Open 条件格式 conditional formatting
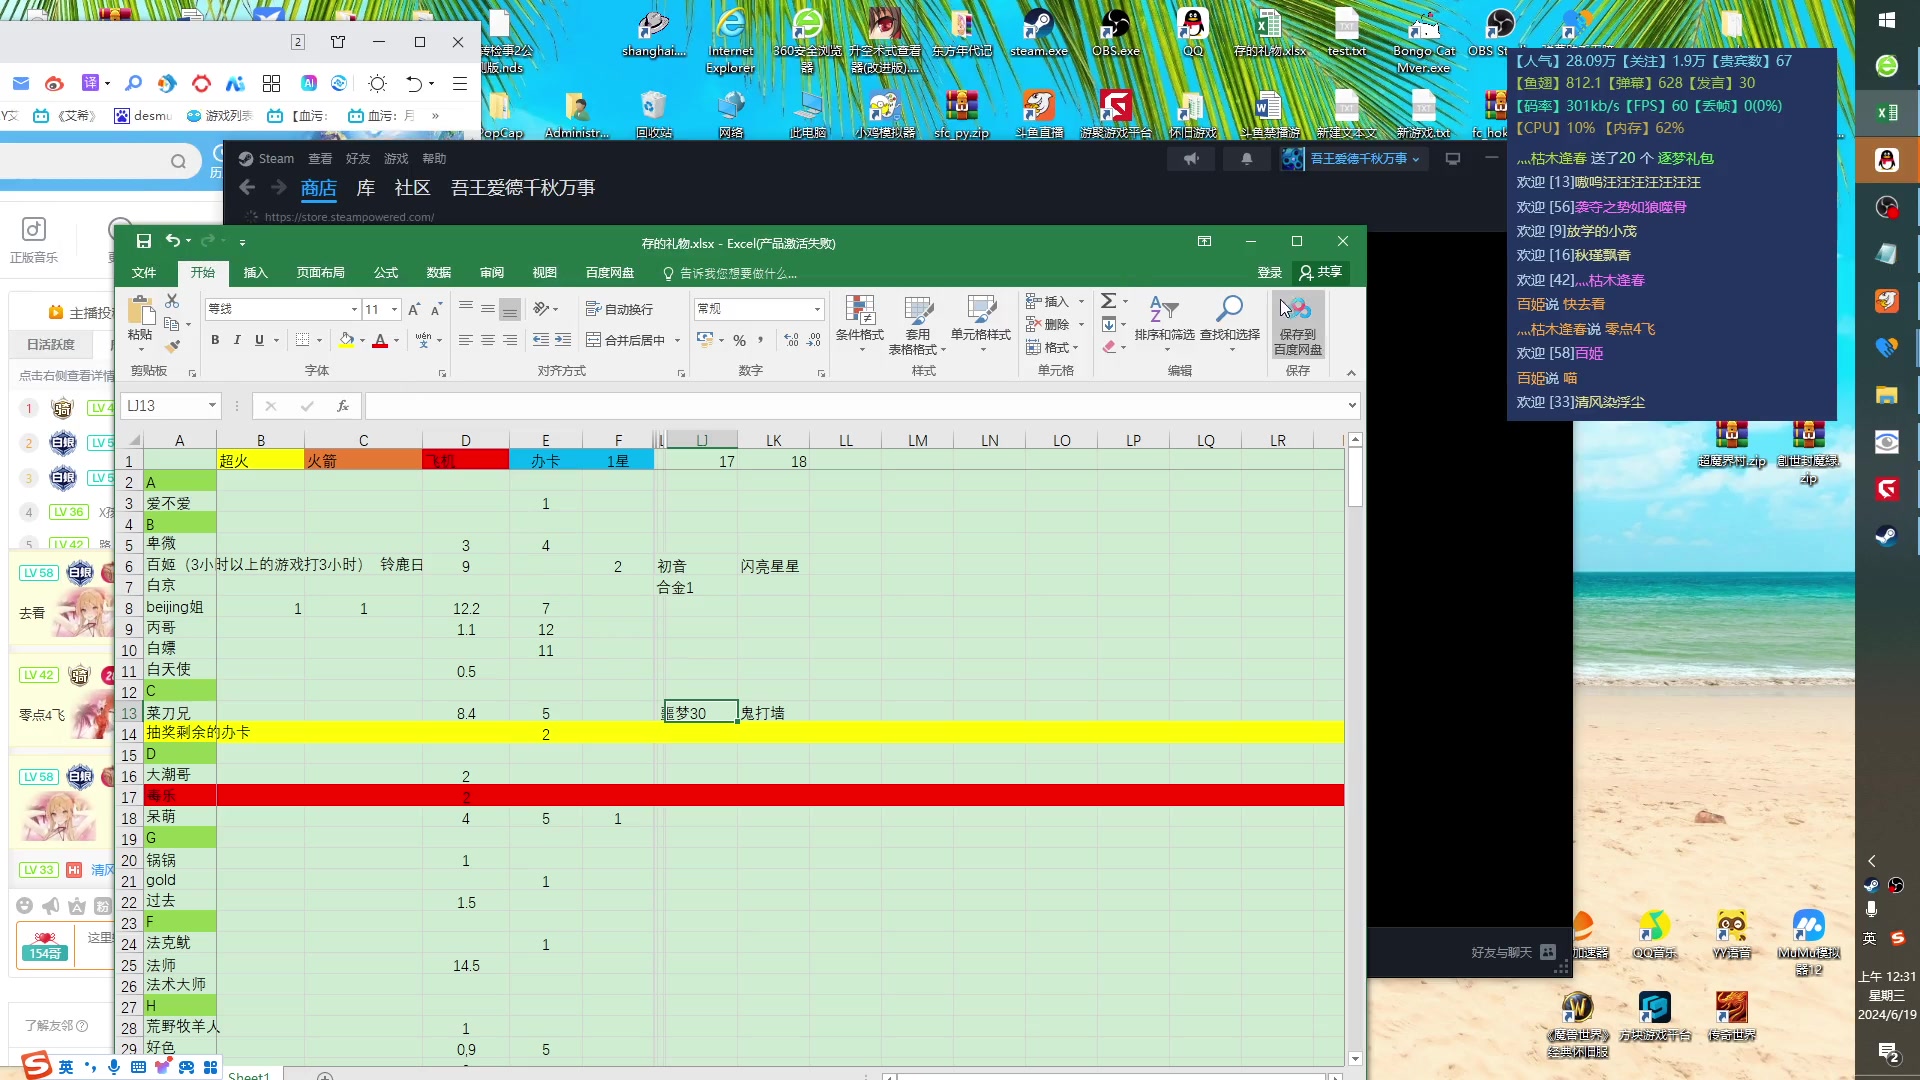The image size is (1920, 1080). 860,325
